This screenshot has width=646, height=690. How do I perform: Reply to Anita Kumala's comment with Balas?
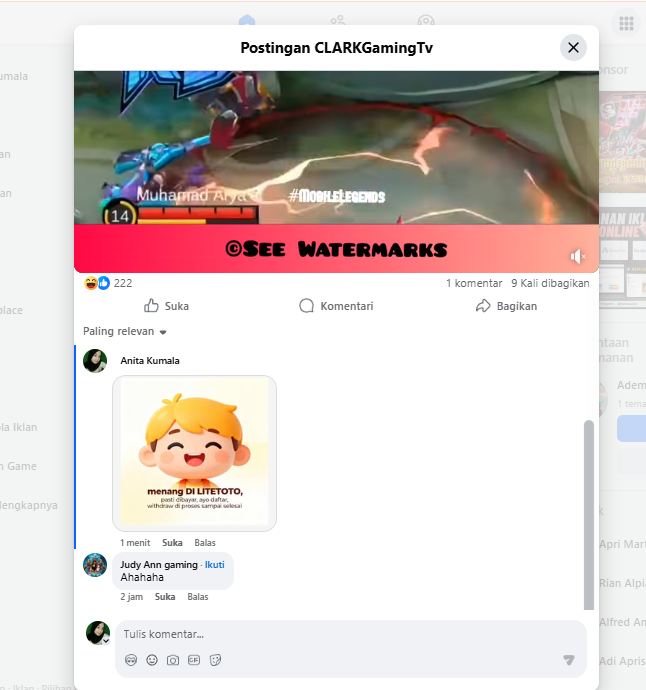(x=205, y=543)
